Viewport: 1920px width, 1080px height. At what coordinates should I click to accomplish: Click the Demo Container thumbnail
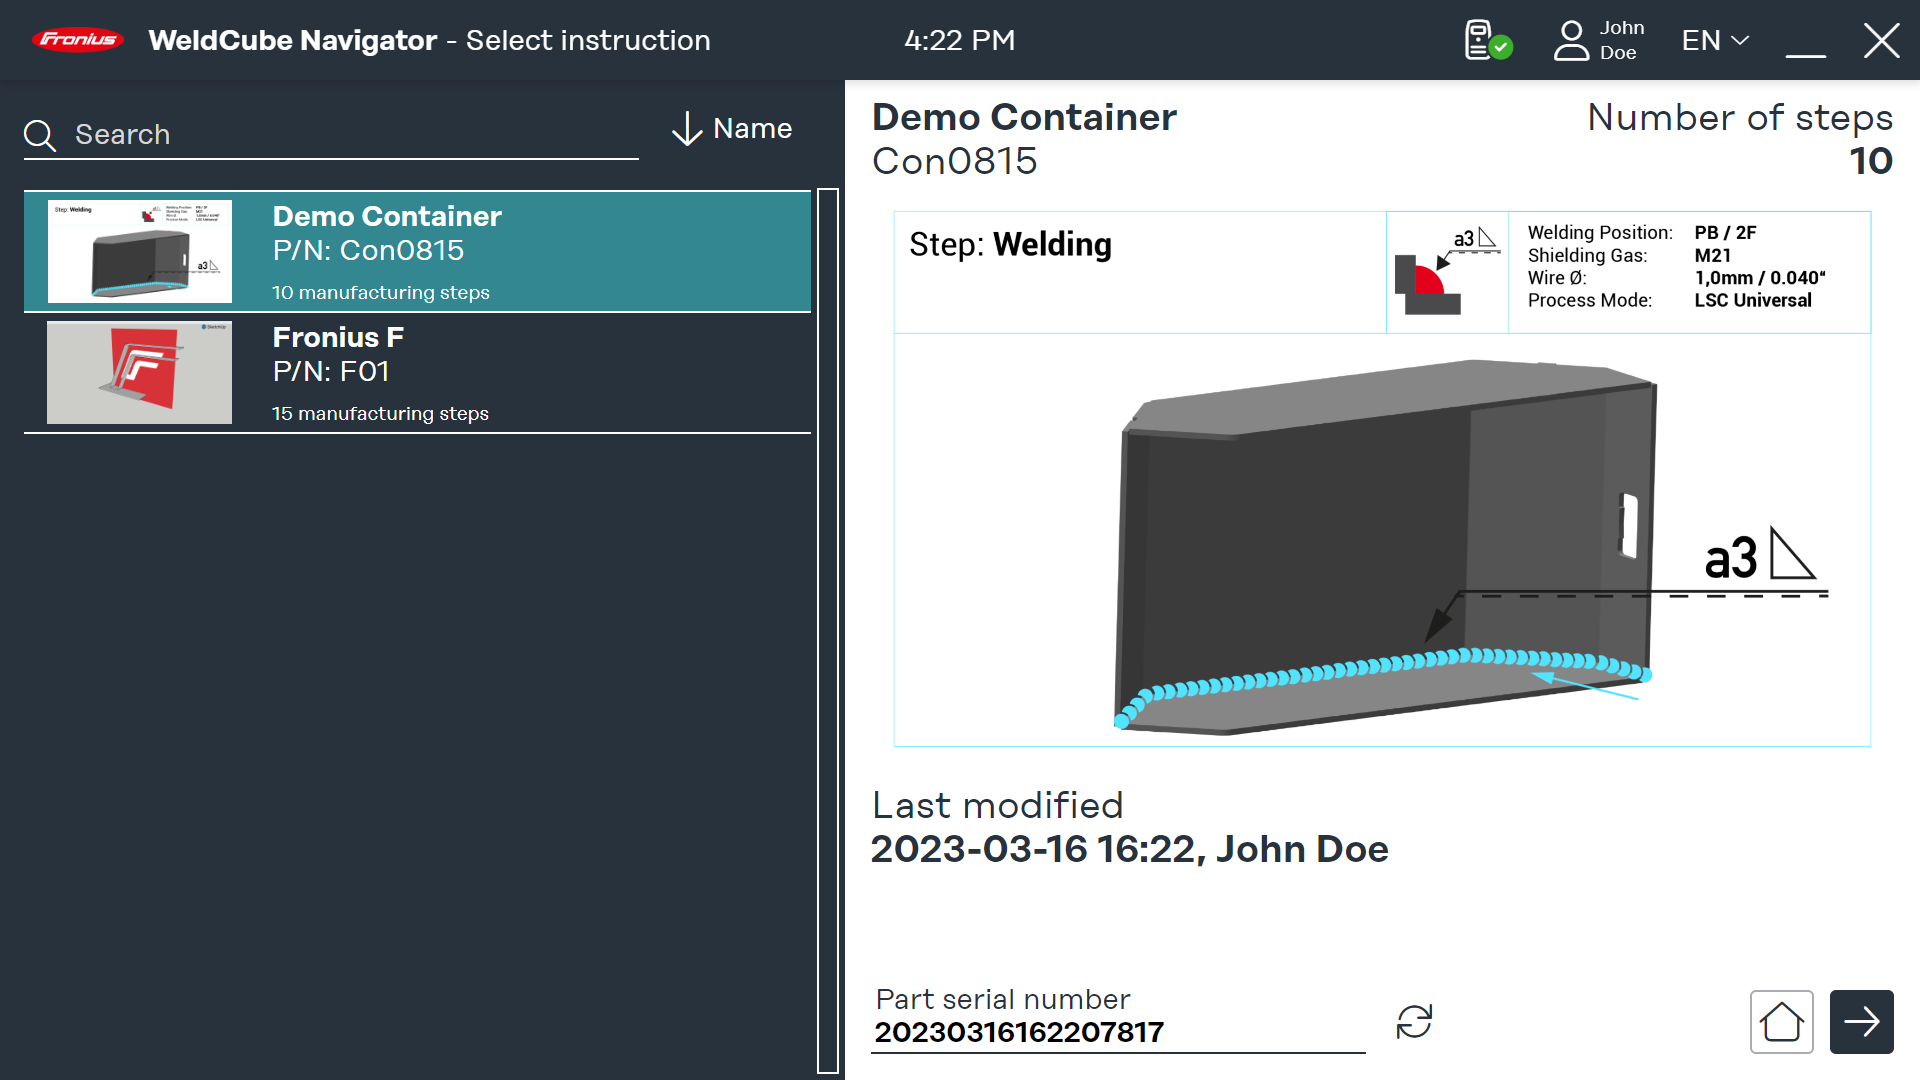point(140,252)
